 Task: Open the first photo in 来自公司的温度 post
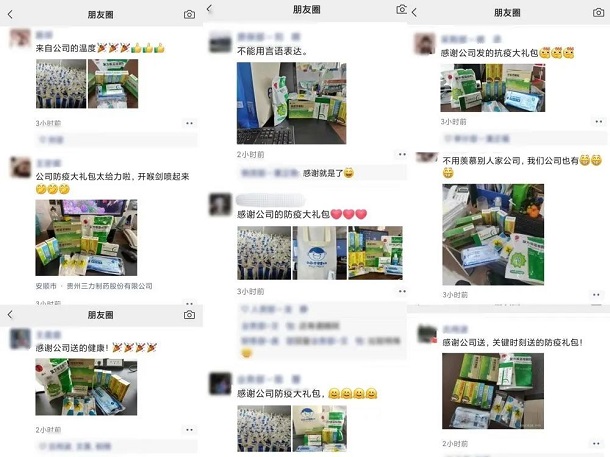[61, 84]
